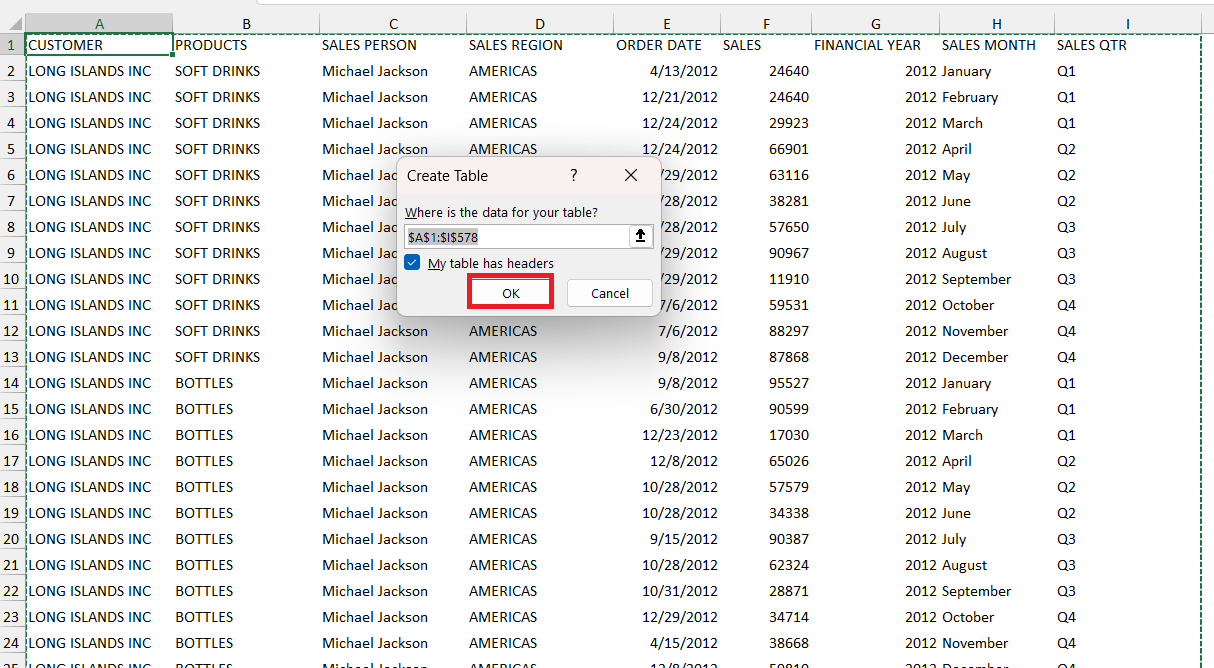Click the table data range input field
Image resolution: width=1214 pixels, height=668 pixels.
point(516,237)
